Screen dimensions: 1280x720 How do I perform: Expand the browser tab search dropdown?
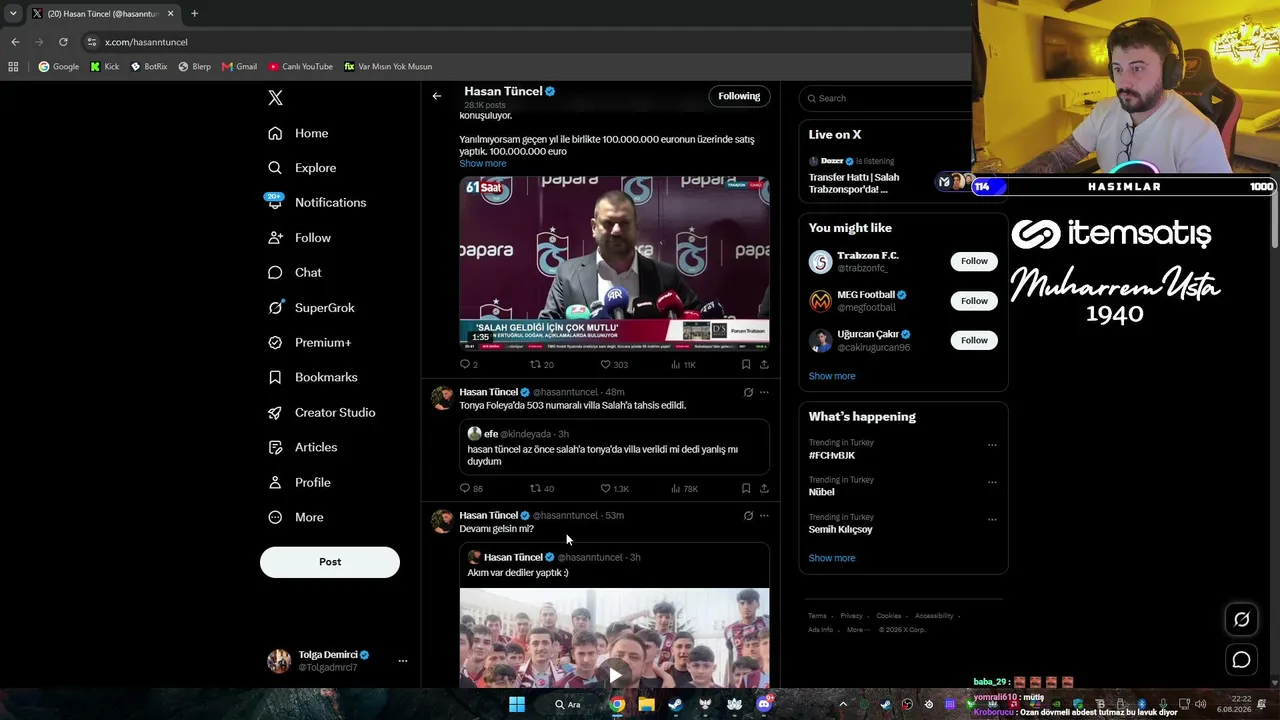[13, 14]
